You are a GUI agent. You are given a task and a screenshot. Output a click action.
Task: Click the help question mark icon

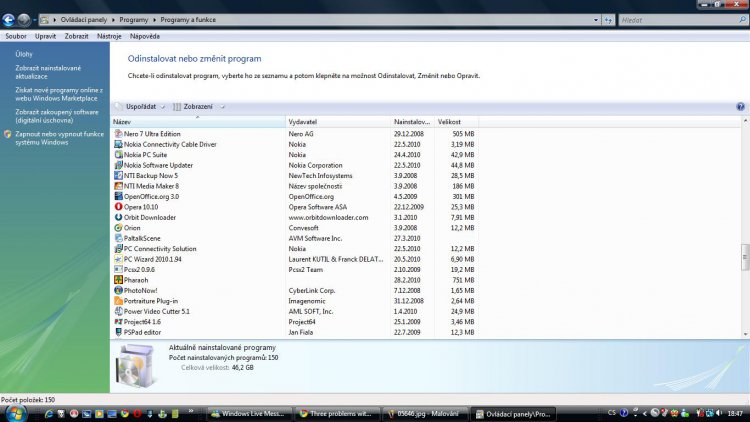(740, 107)
